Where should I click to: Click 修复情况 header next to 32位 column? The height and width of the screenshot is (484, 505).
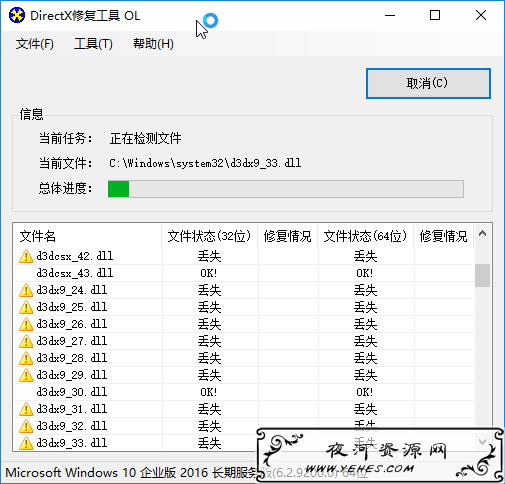tap(288, 236)
